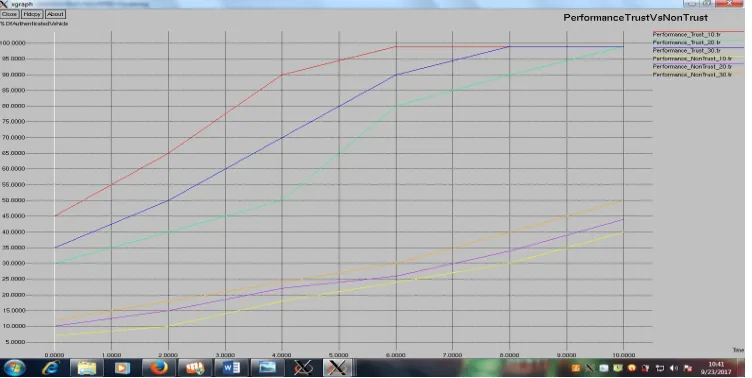Screen dimensions: 752x378
Task: Click the volume speaker tray icon
Action: coord(674,368)
